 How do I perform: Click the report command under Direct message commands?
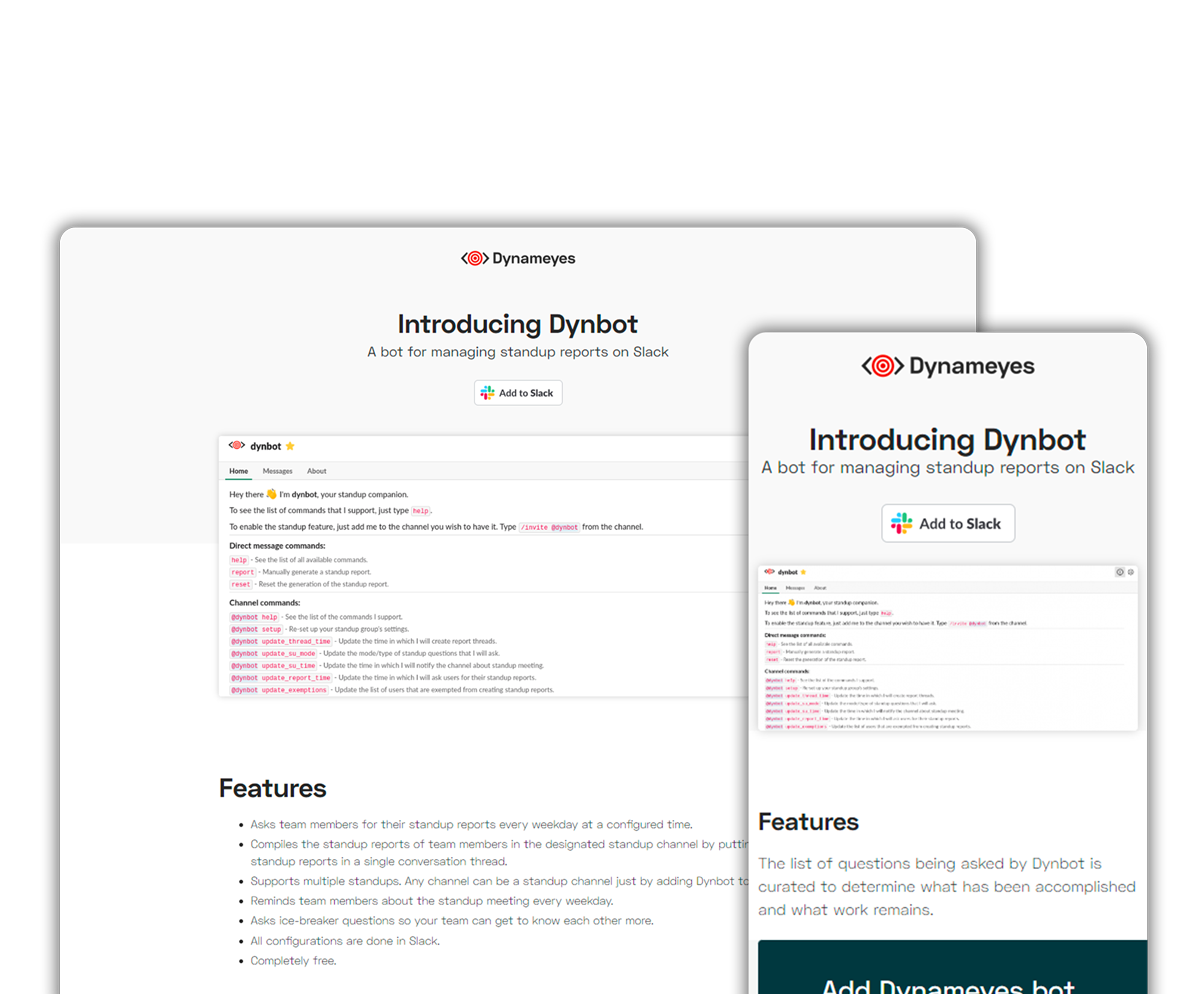pos(242,572)
